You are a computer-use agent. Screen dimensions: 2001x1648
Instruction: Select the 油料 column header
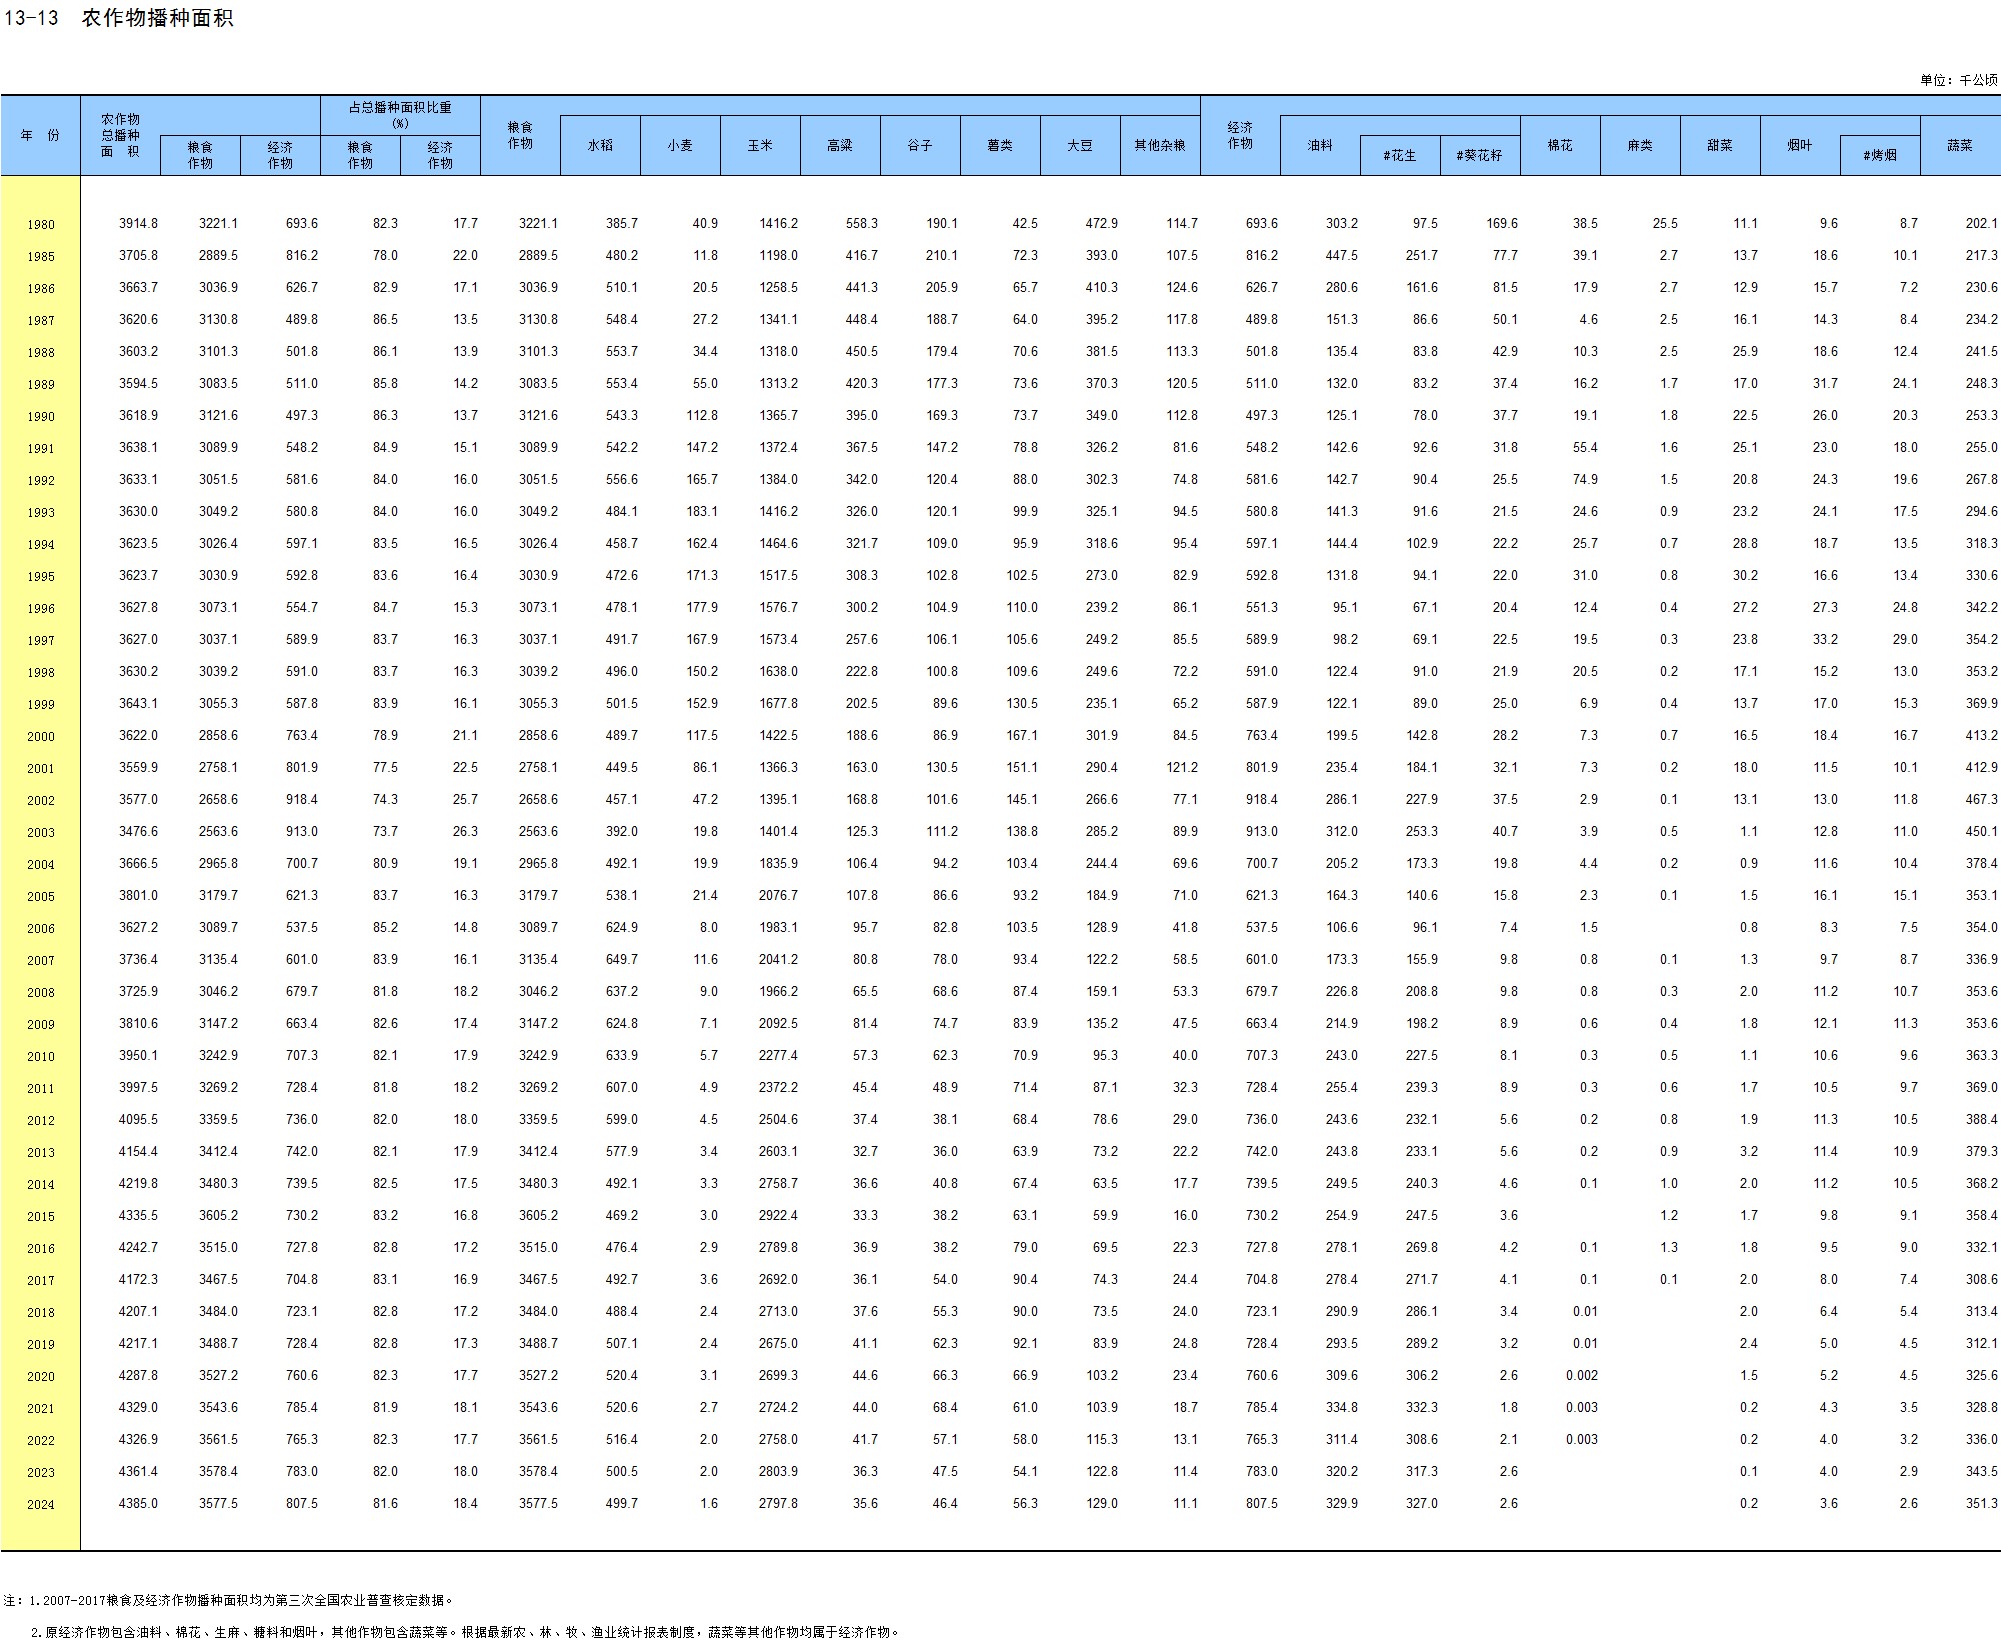point(1320,145)
